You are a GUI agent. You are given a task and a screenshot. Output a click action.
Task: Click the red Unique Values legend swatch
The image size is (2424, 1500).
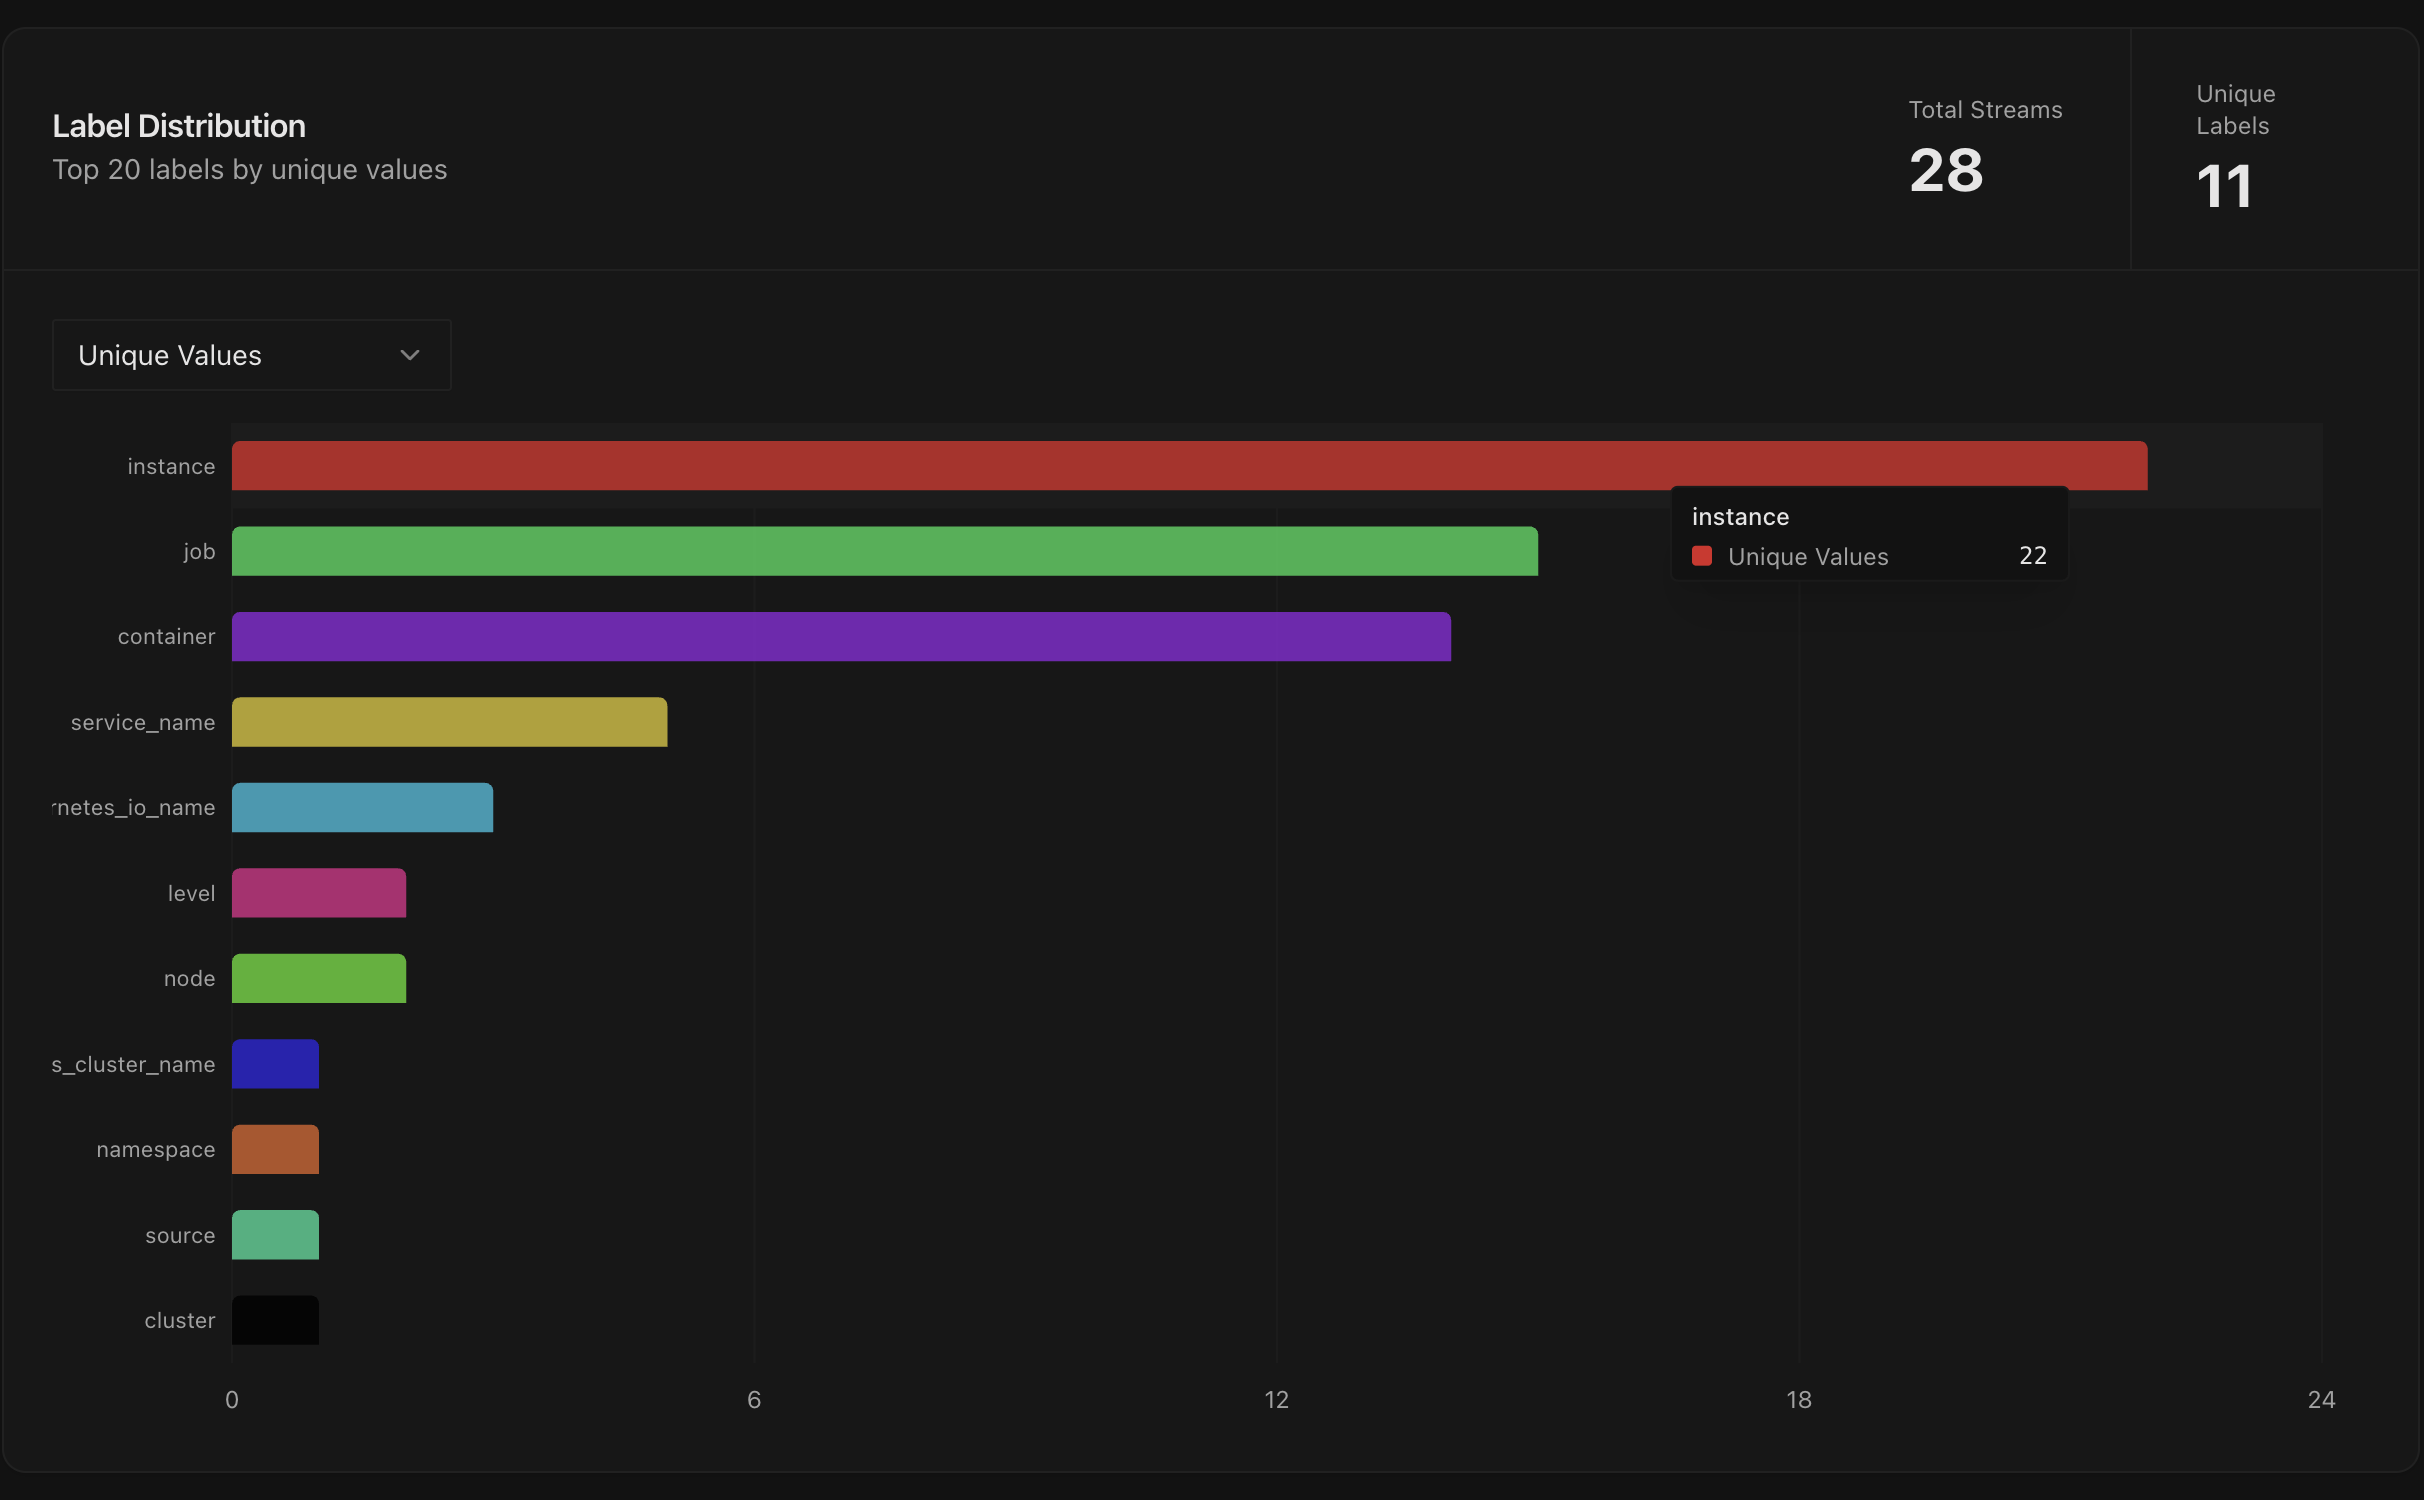[x=1701, y=555]
